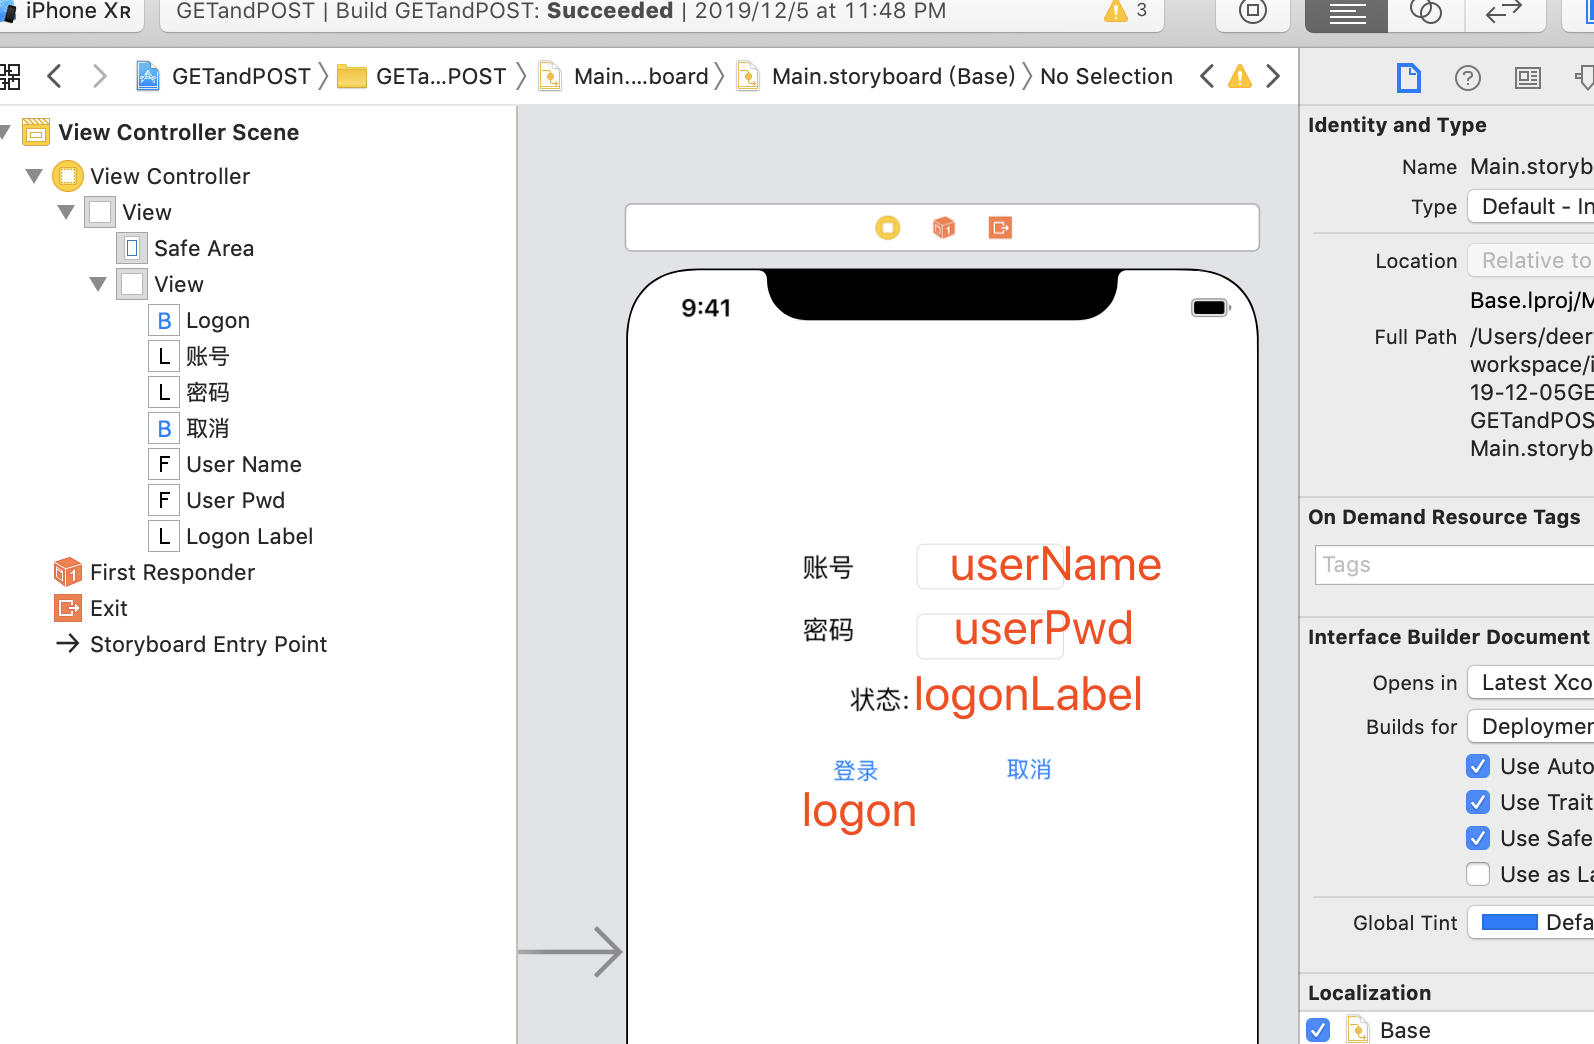Enable the Use as Launch Screen checkbox

[x=1478, y=874]
